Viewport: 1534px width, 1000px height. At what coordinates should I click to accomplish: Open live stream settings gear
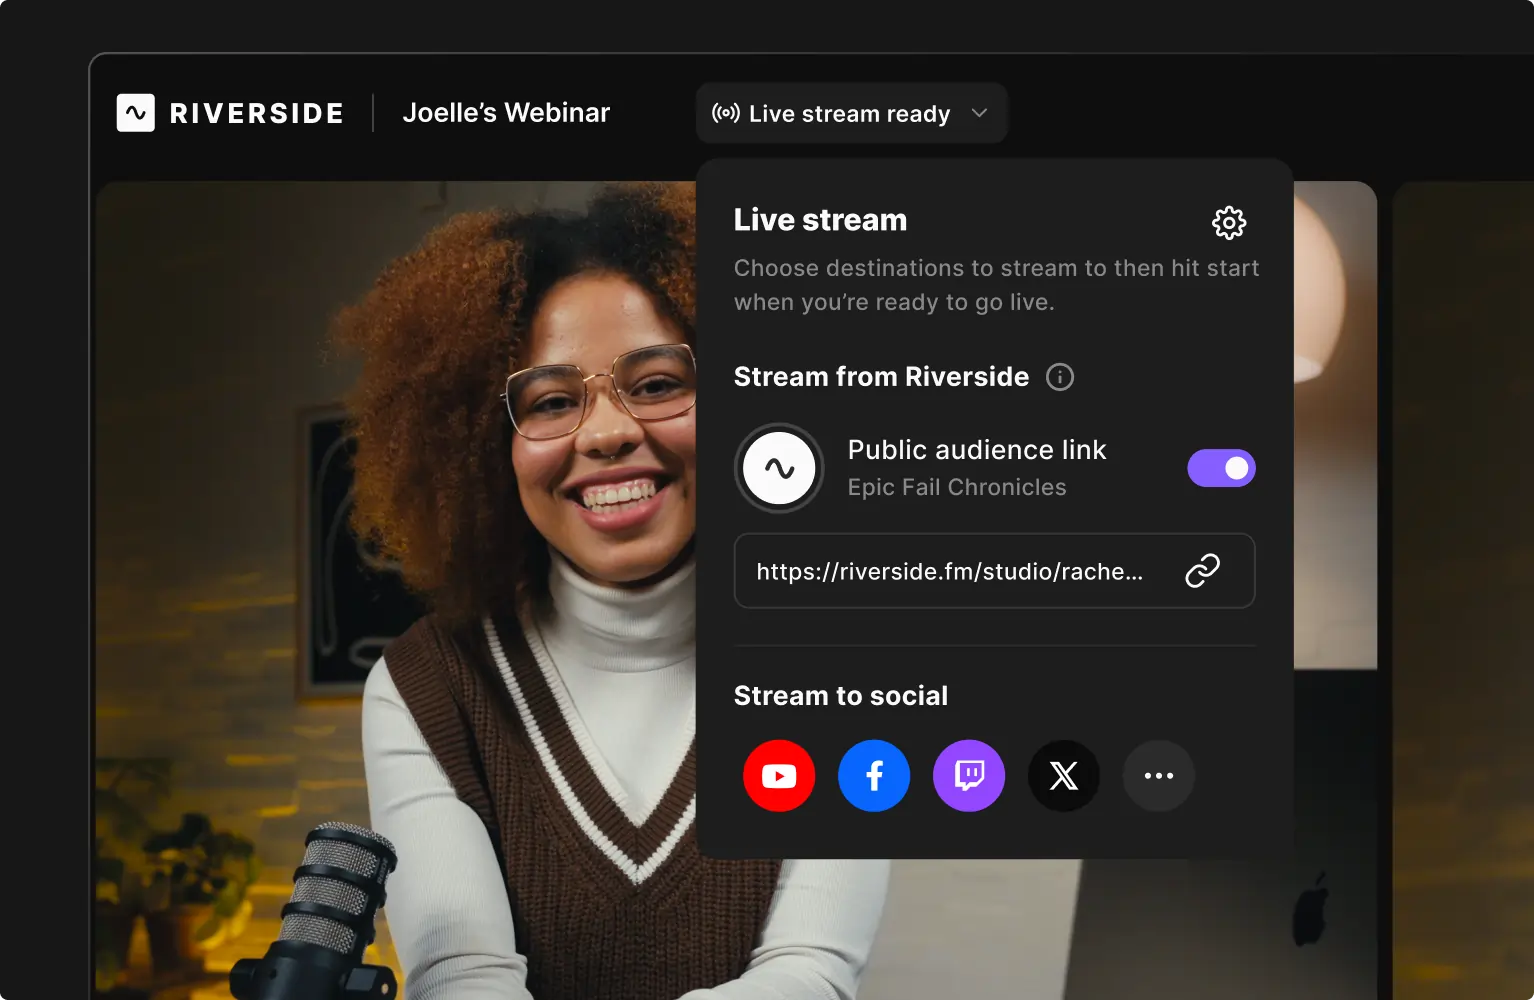[1229, 223]
